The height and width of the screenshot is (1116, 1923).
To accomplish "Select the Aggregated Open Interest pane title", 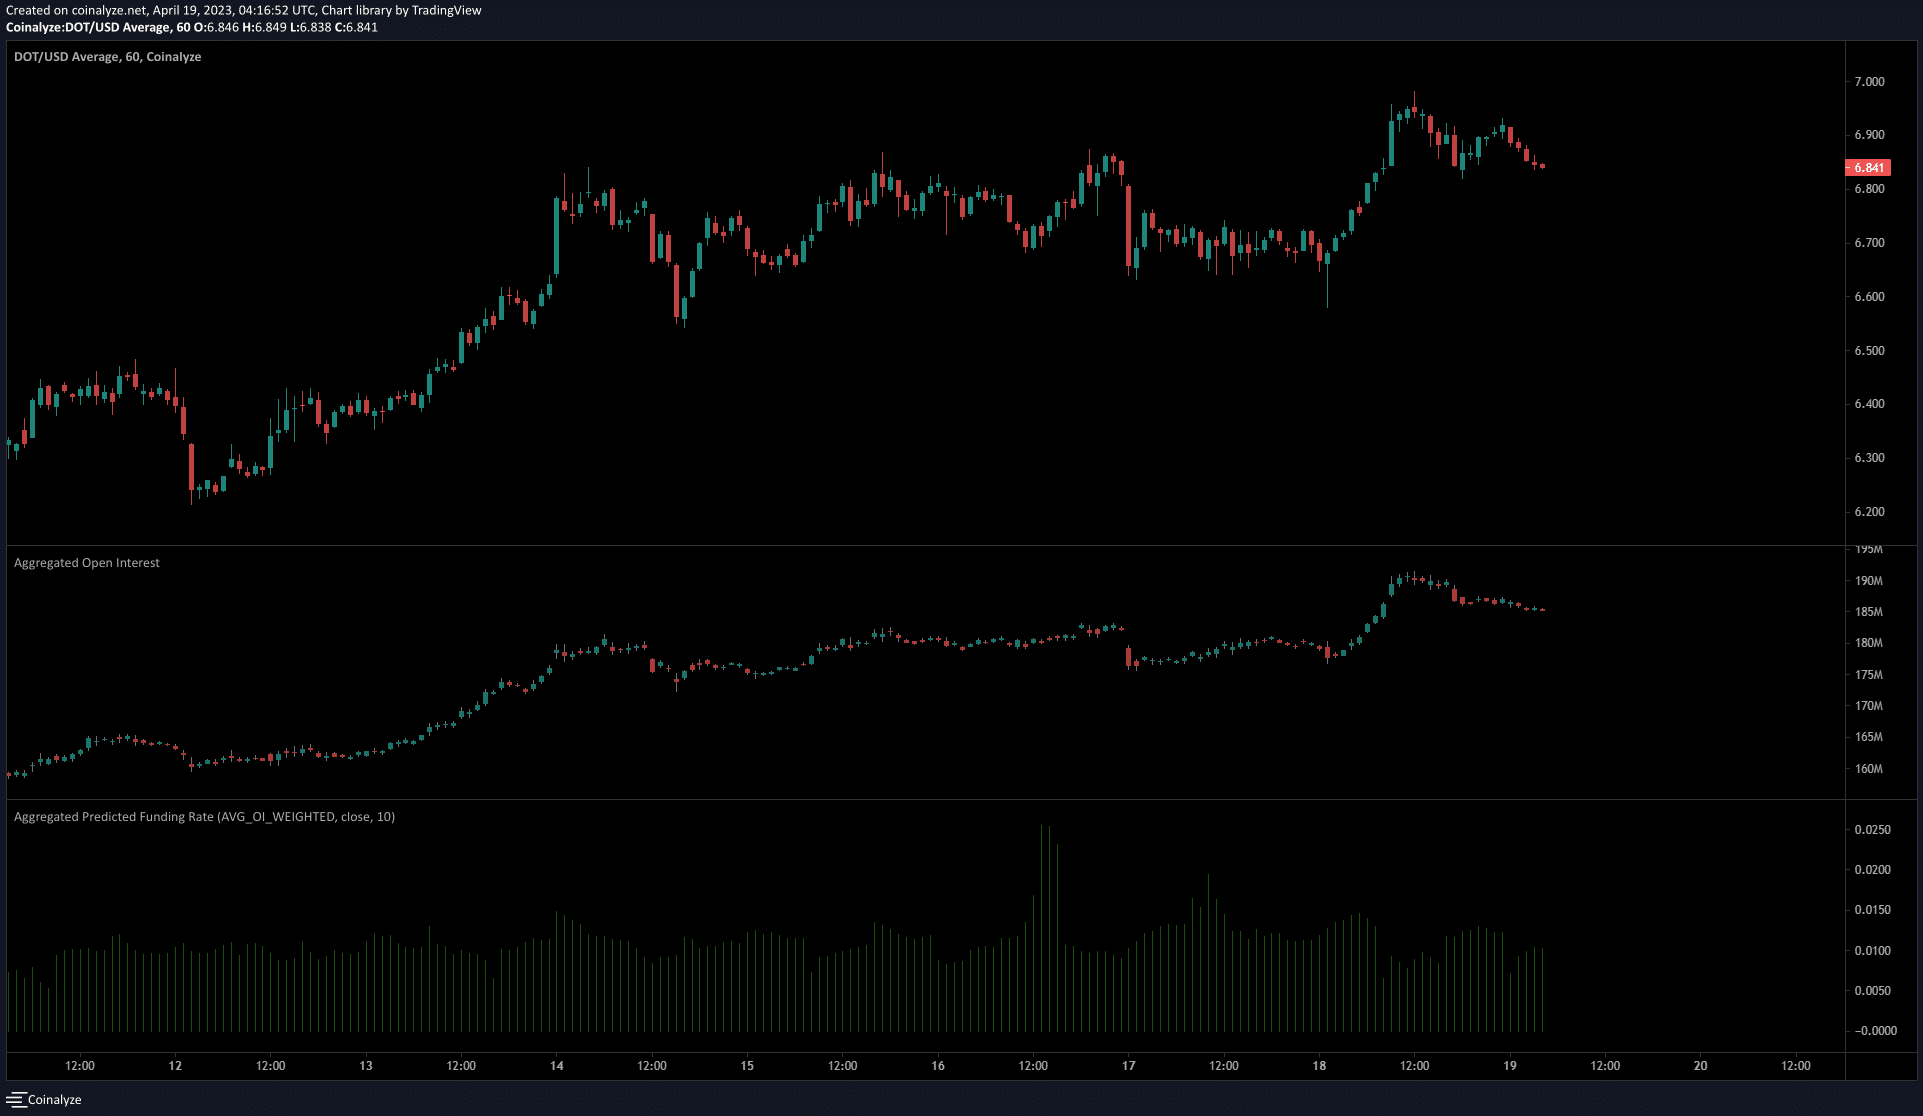I will [x=87, y=563].
